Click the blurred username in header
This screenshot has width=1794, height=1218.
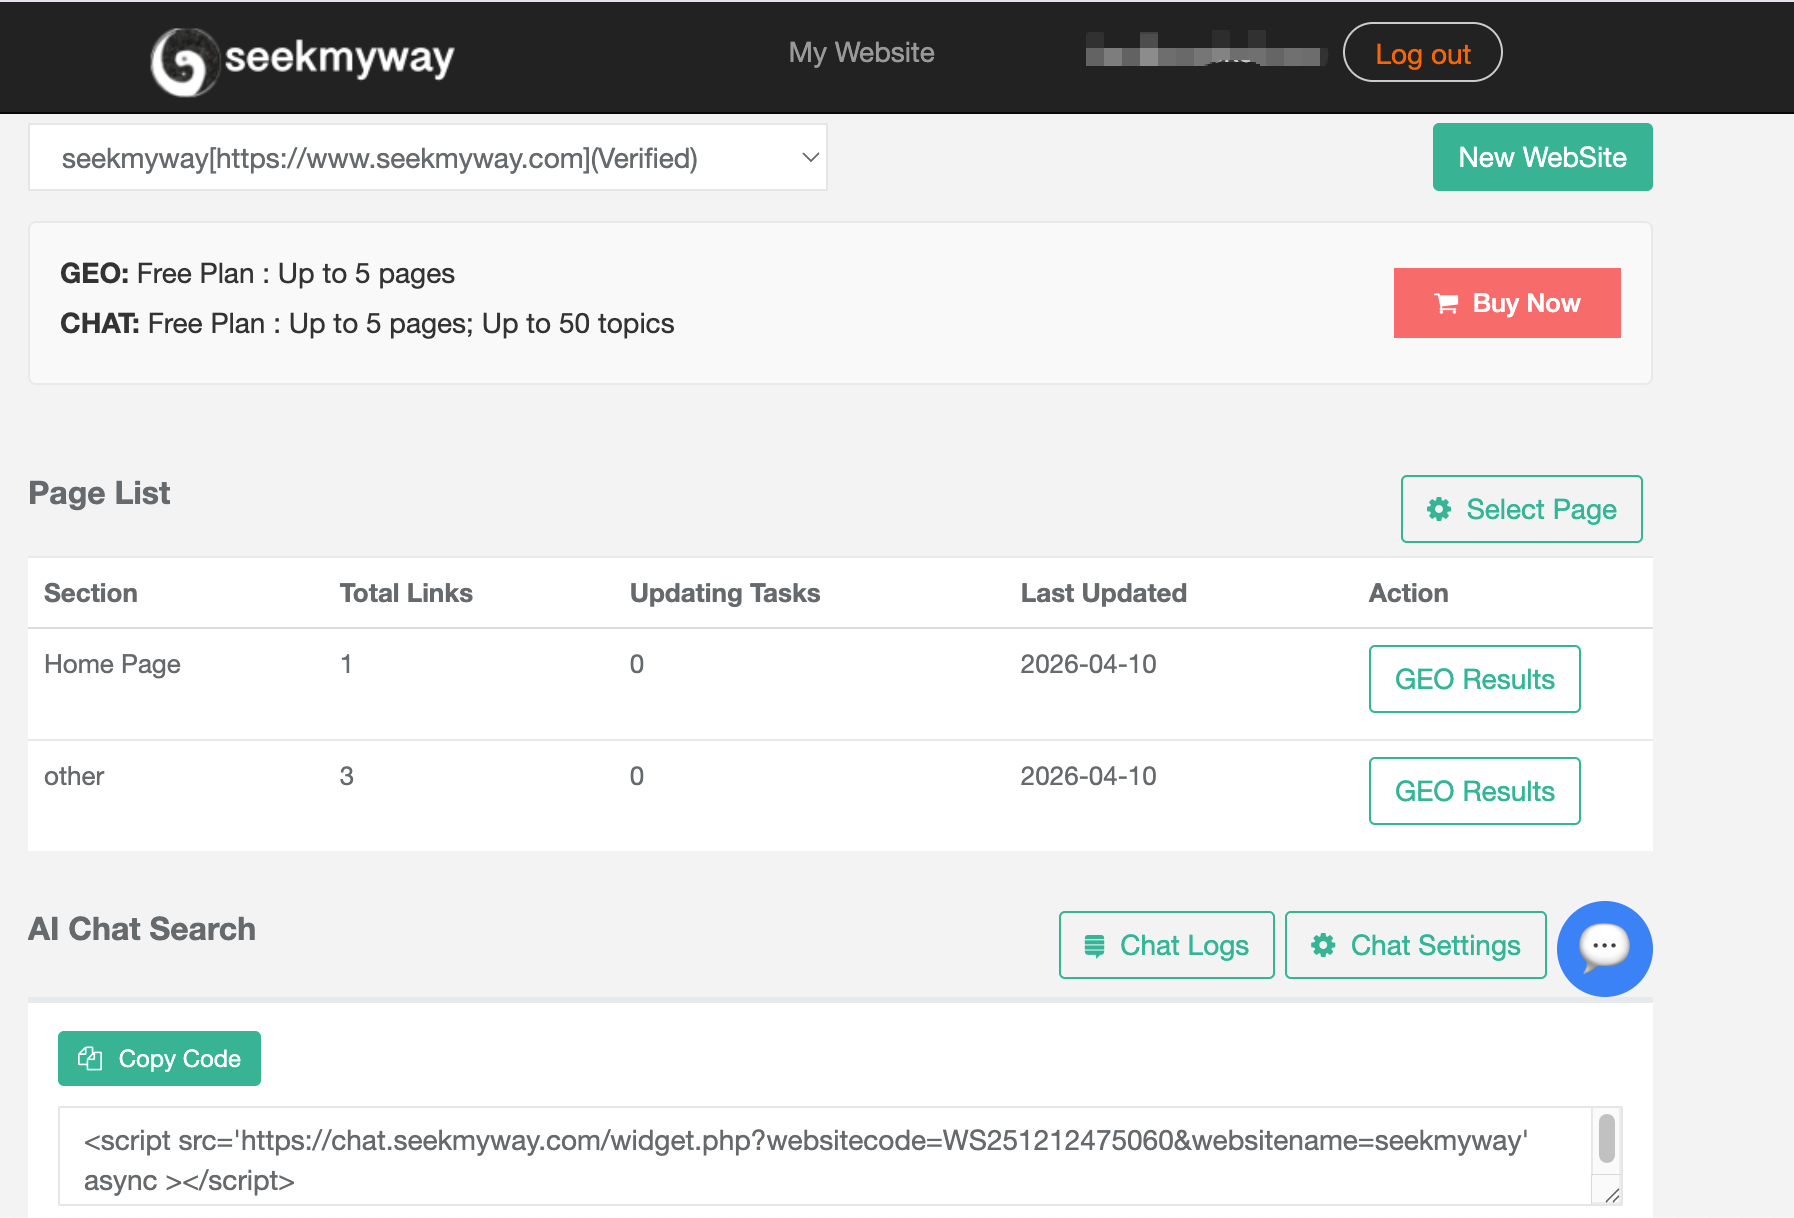1204,50
